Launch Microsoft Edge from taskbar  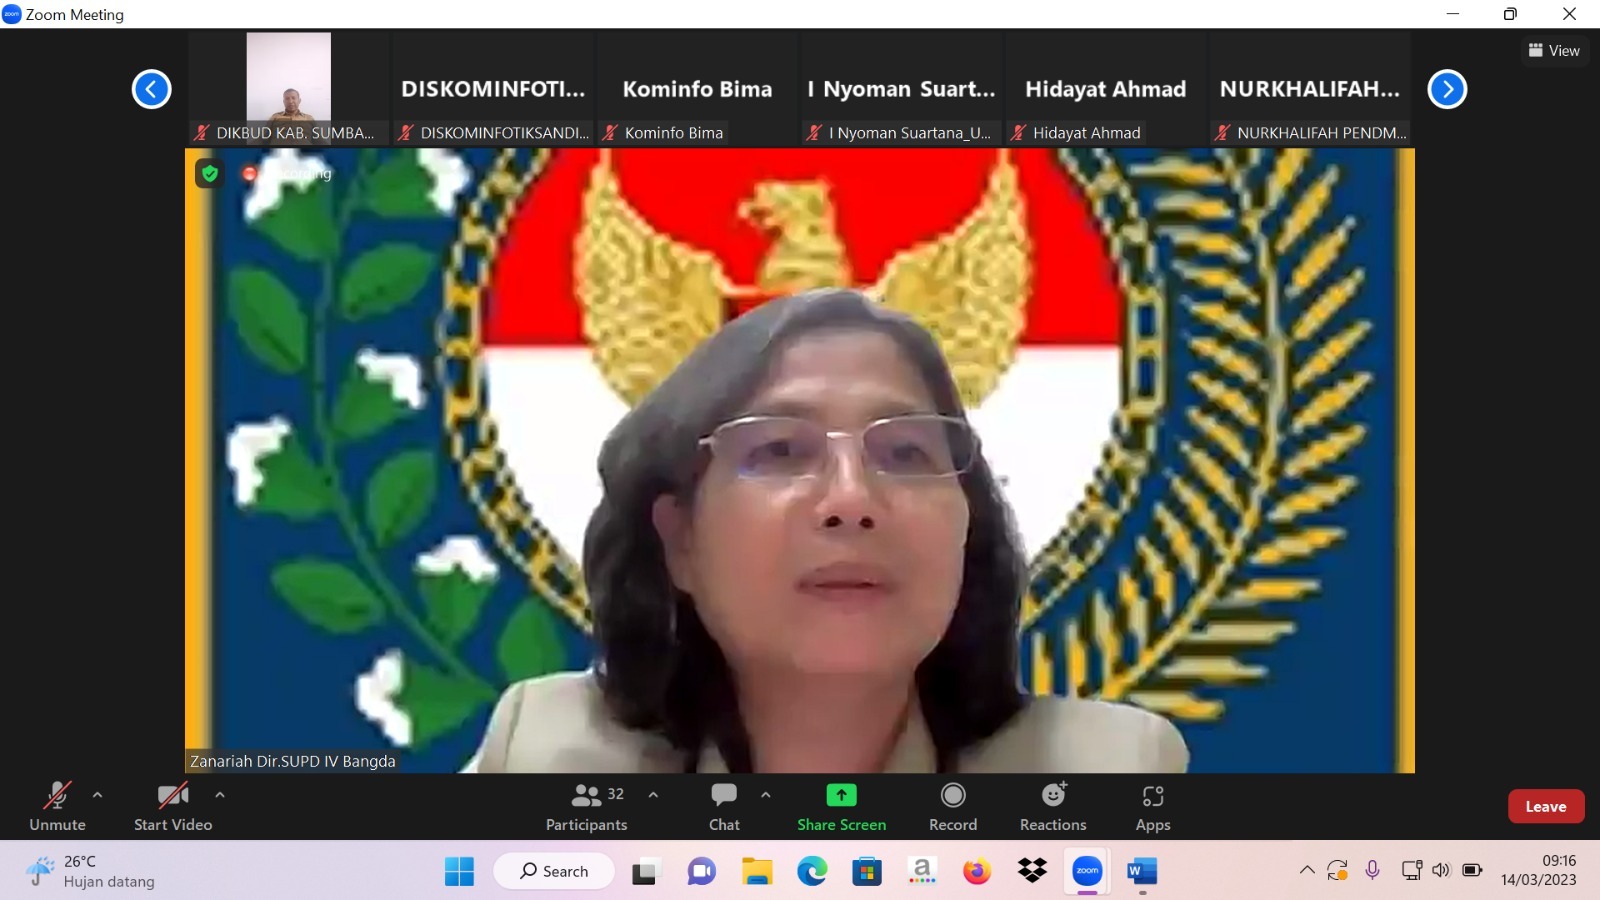tap(812, 871)
